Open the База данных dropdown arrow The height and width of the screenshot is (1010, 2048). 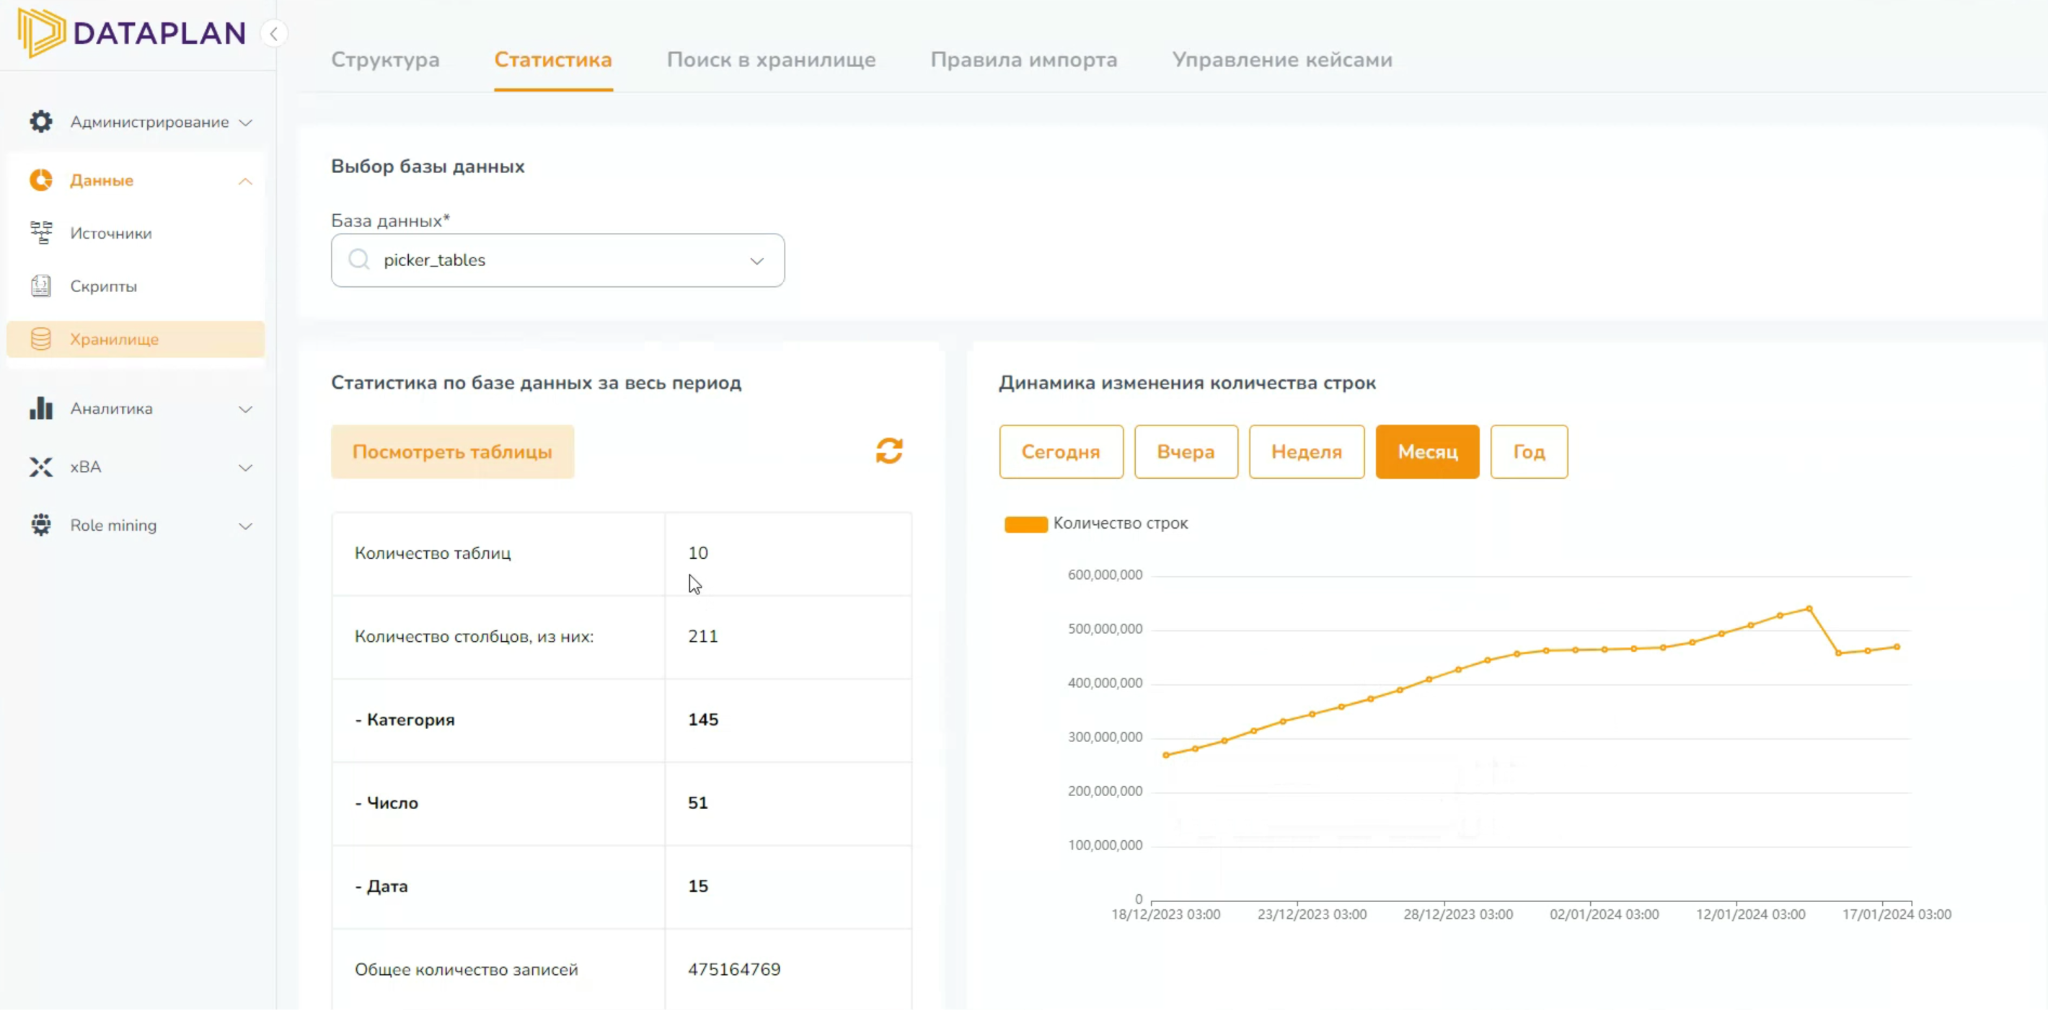(757, 261)
